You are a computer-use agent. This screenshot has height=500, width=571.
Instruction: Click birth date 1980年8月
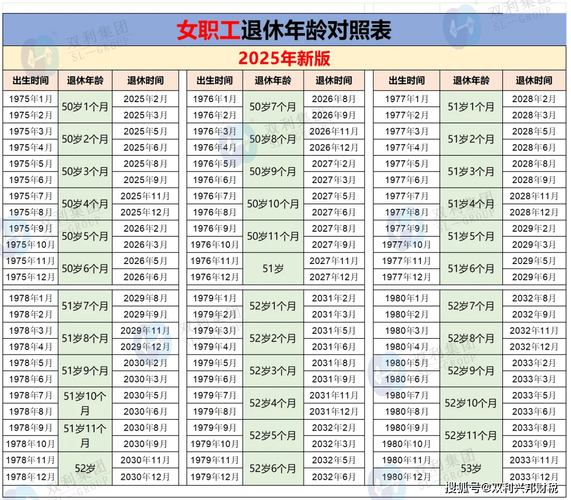click(x=407, y=412)
